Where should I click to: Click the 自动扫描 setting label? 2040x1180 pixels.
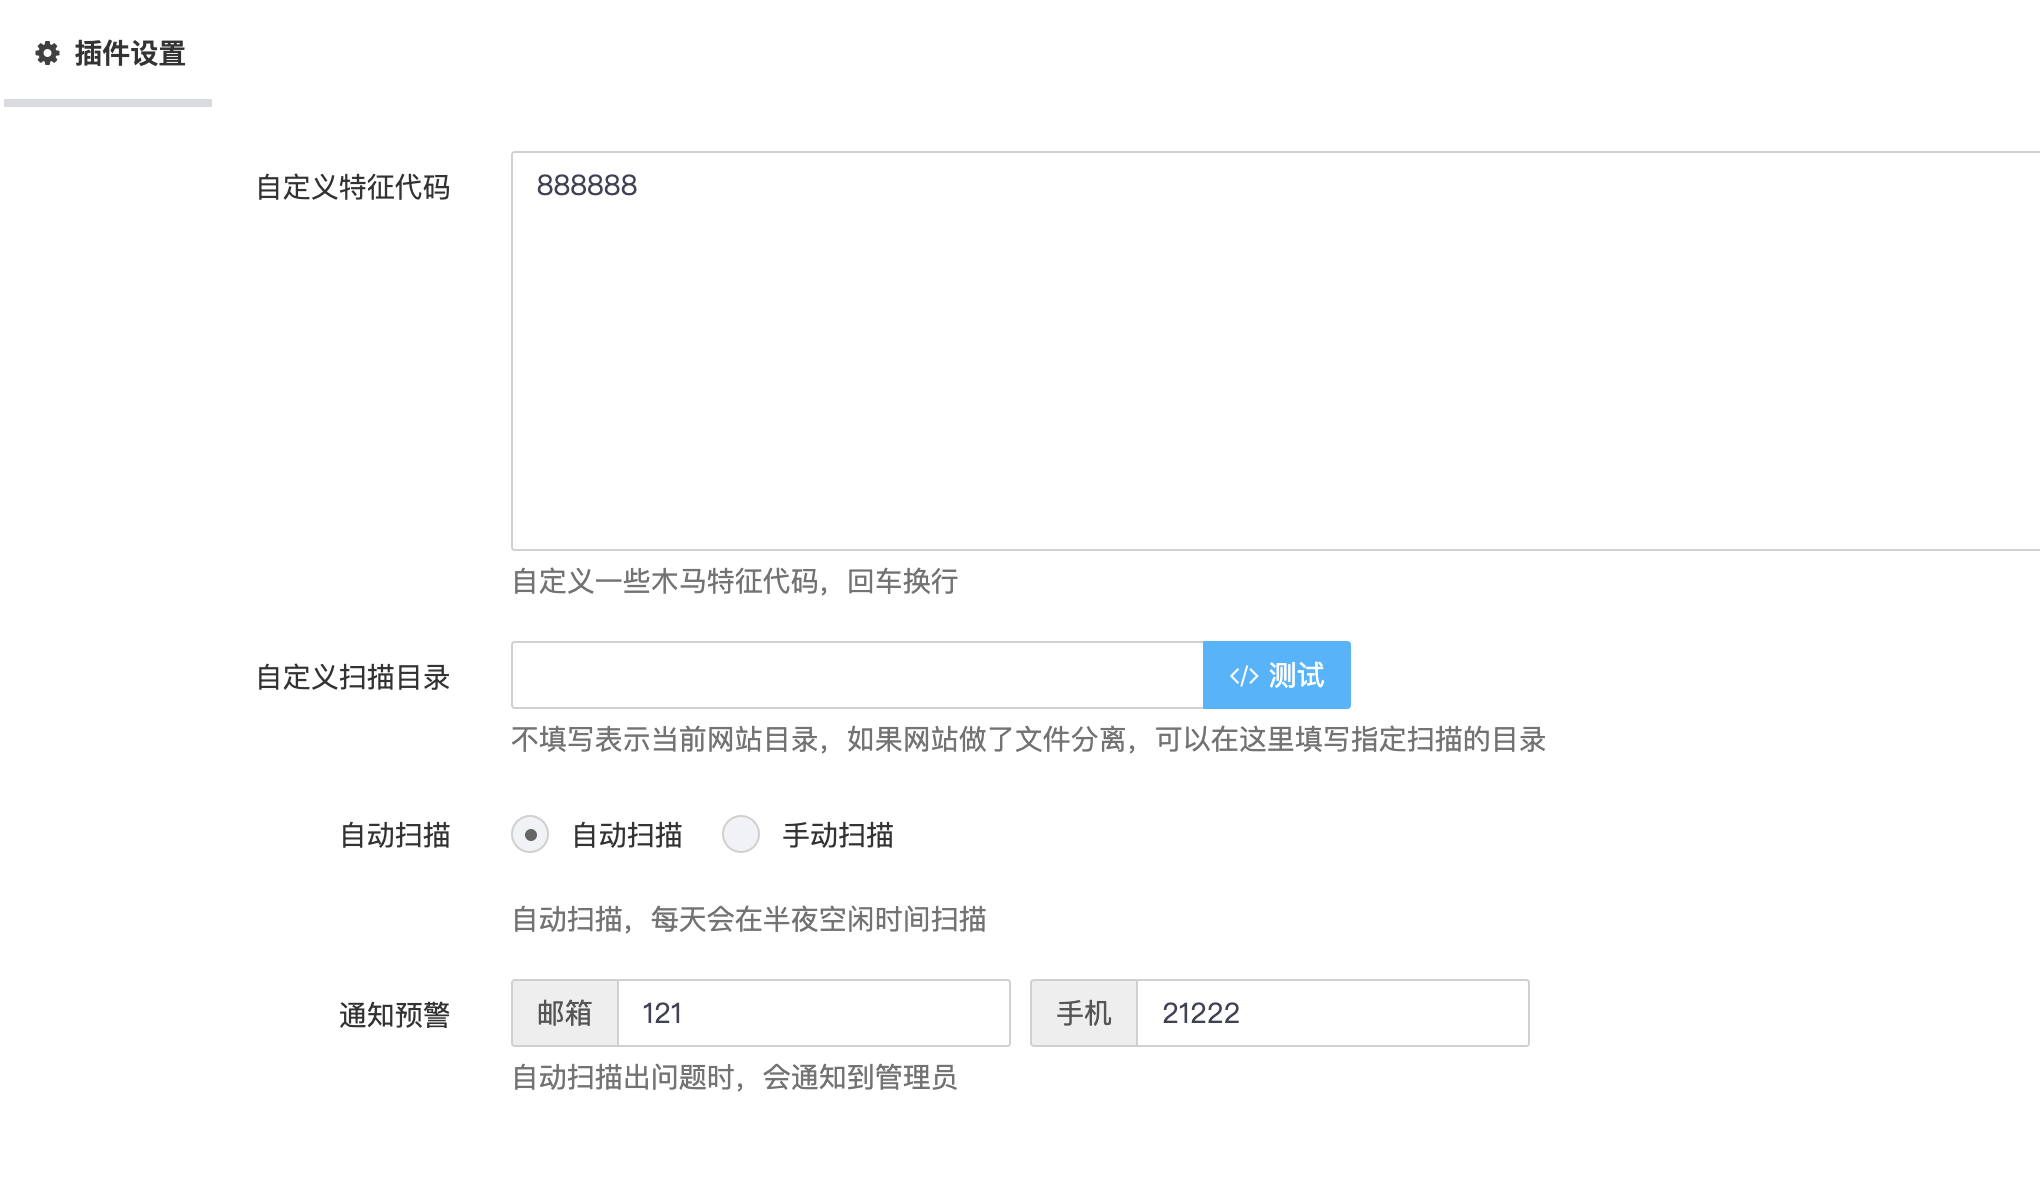[x=396, y=834]
